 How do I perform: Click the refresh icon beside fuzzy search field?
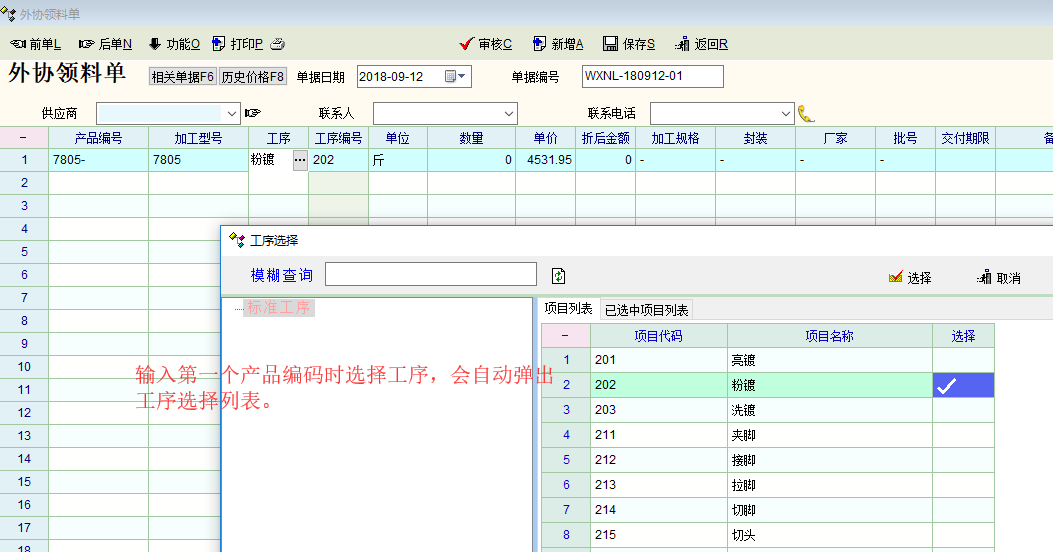coord(559,276)
